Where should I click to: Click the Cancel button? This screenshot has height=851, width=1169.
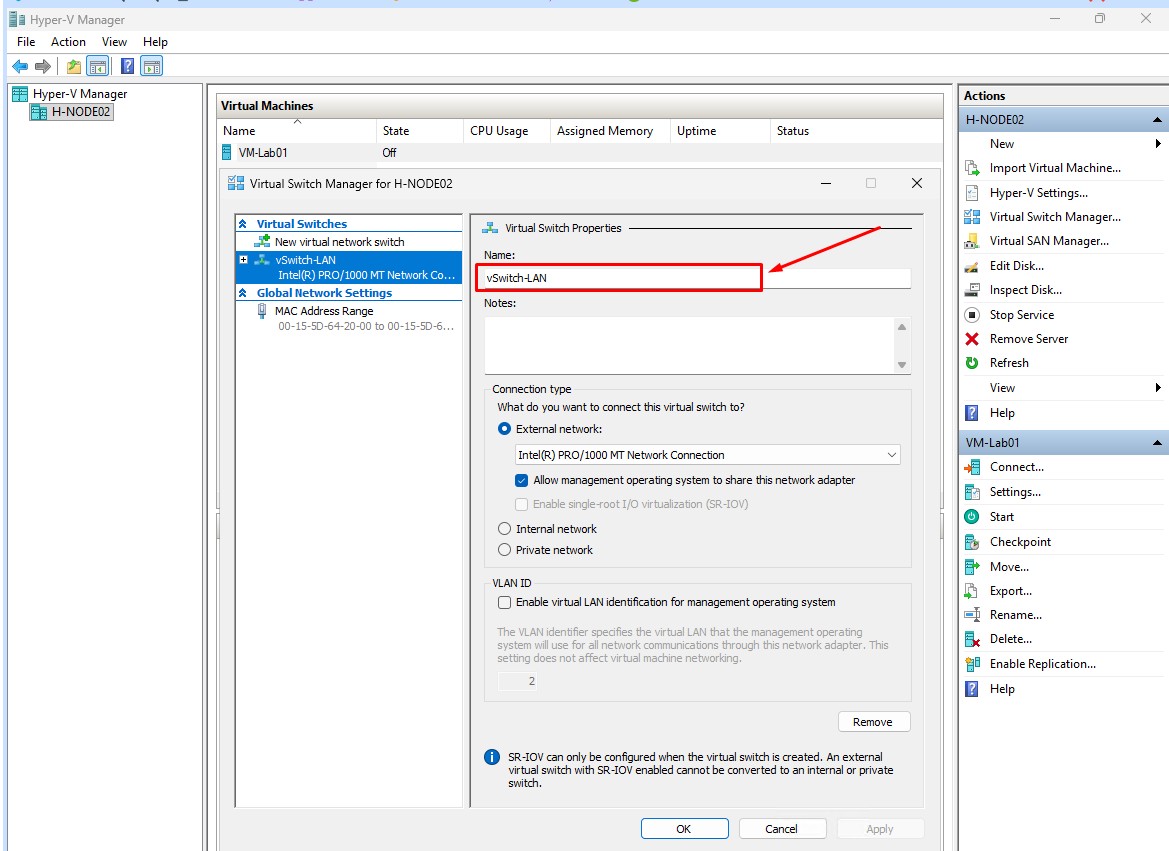click(782, 829)
